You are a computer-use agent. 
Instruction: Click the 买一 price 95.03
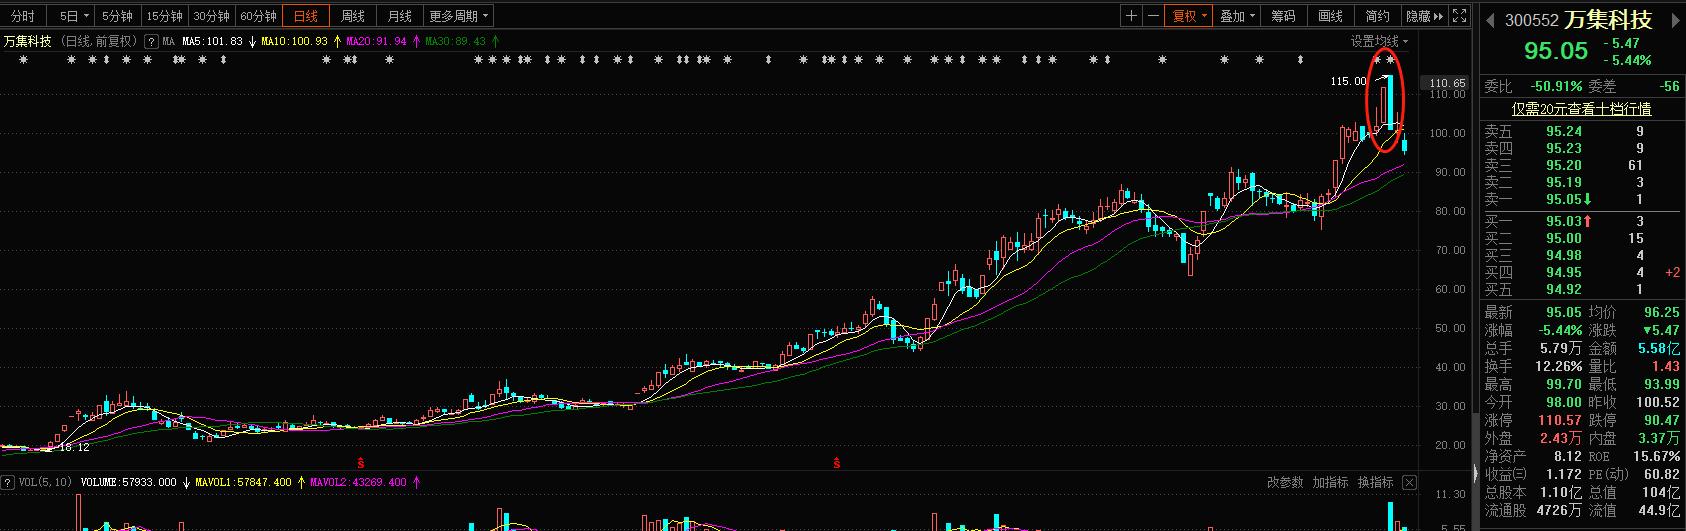click(x=1563, y=222)
